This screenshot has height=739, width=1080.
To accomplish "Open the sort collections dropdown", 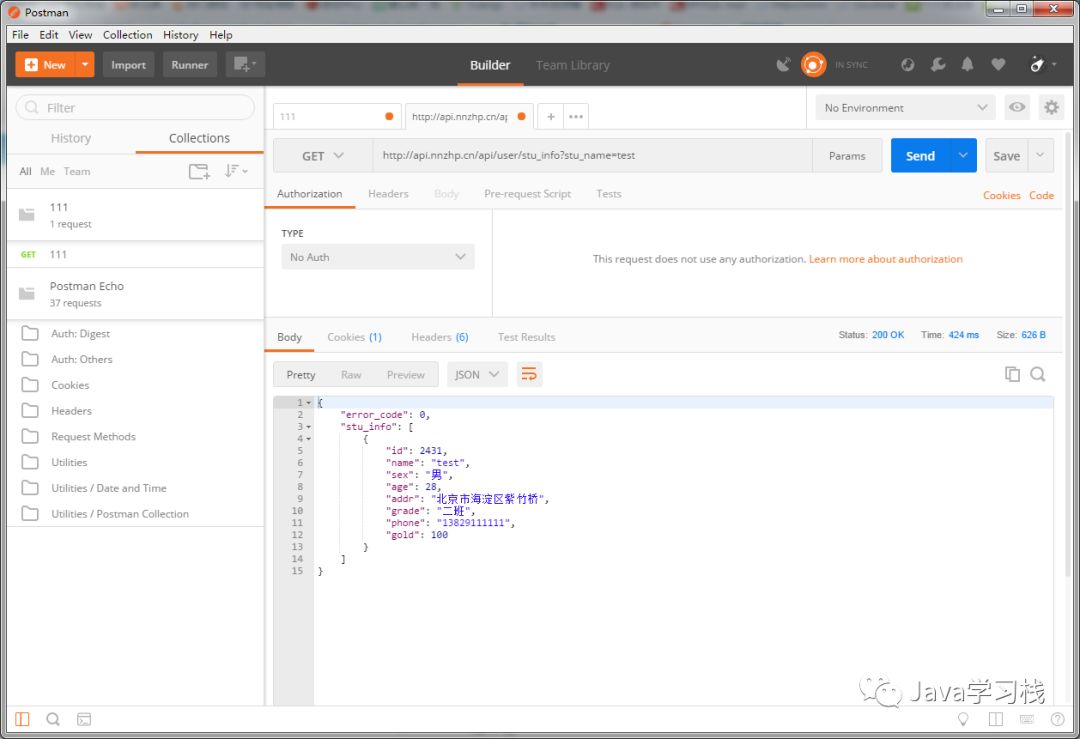I will [x=236, y=171].
